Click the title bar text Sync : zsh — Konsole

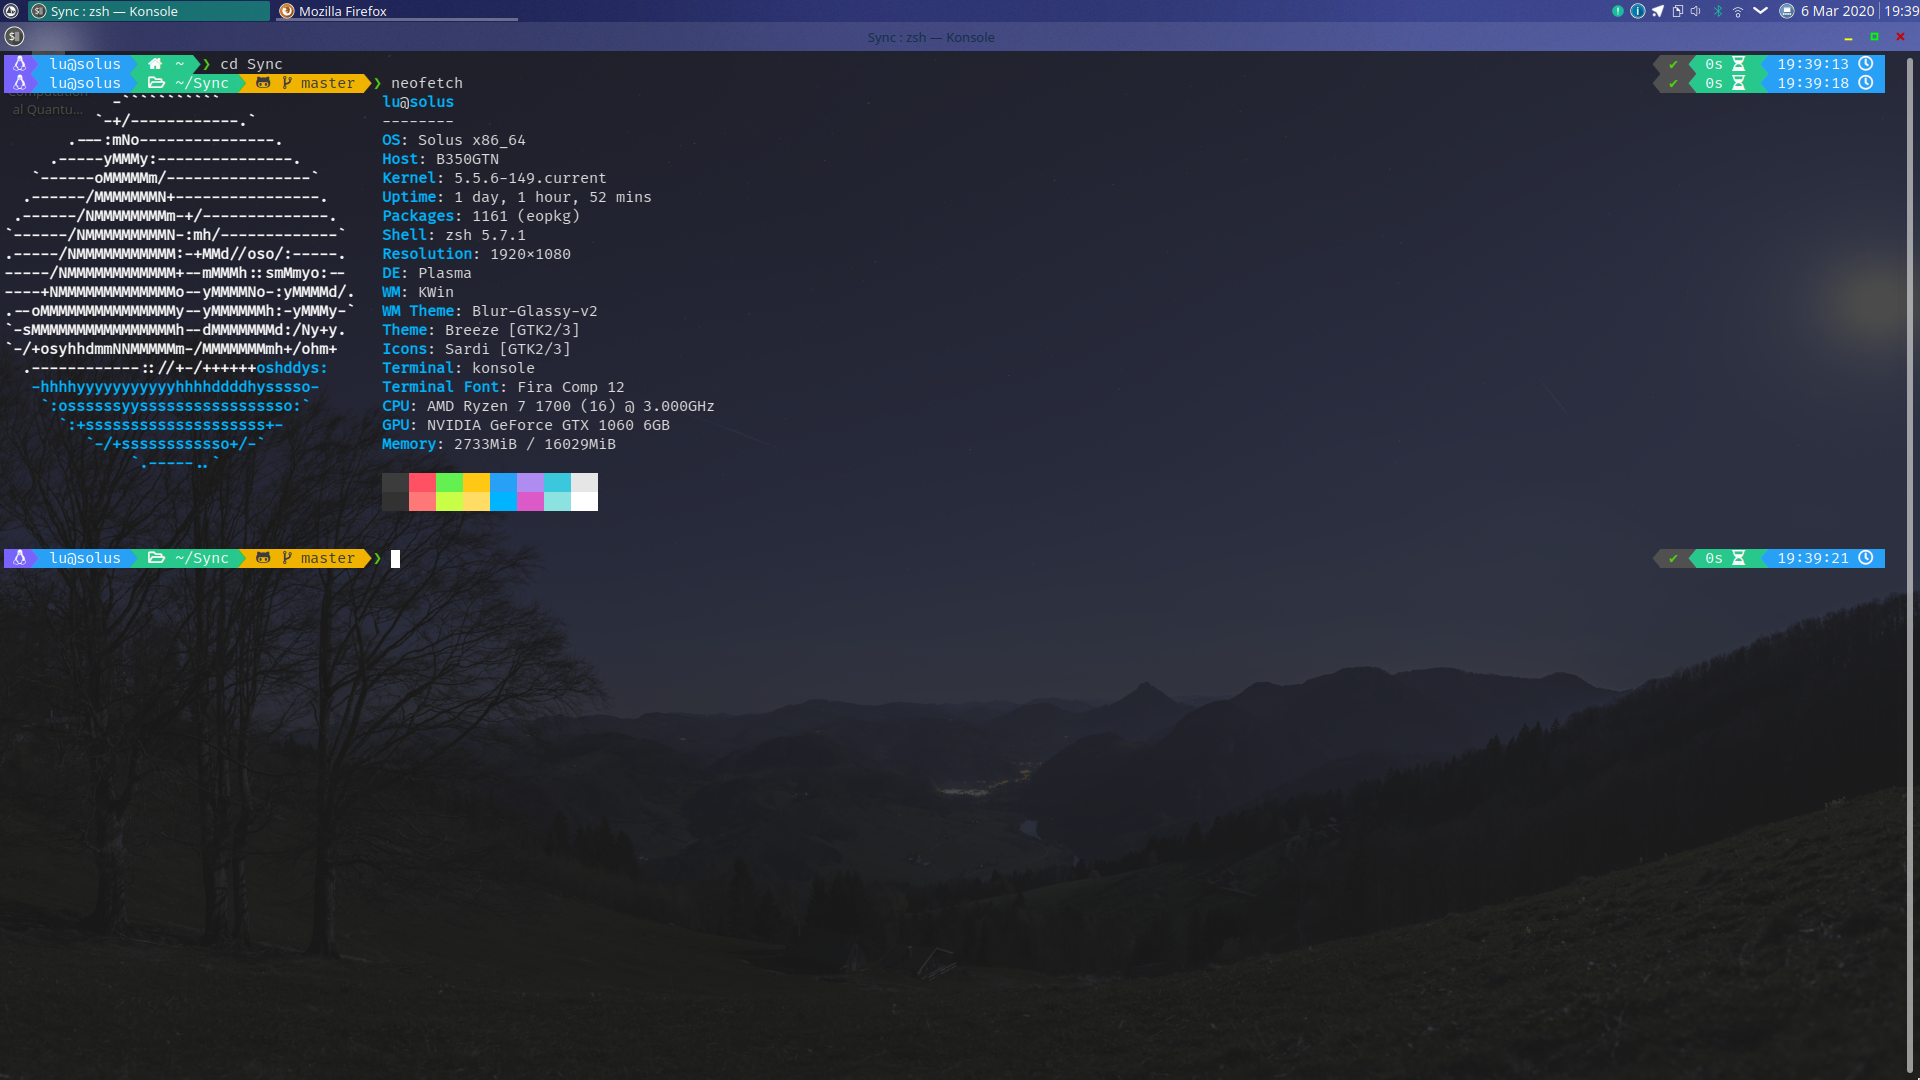(931, 37)
